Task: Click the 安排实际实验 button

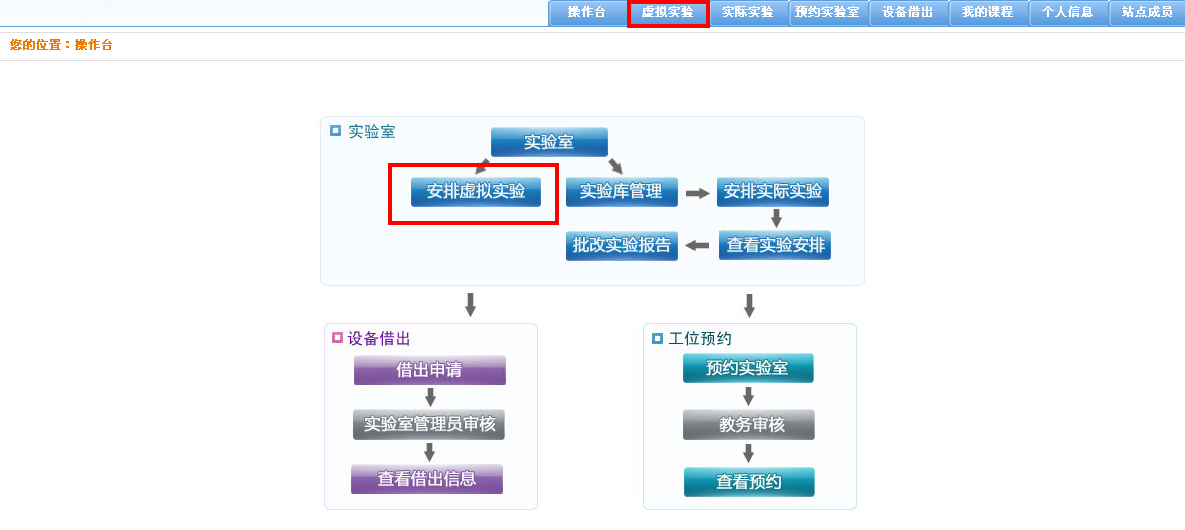Action: coord(773,192)
